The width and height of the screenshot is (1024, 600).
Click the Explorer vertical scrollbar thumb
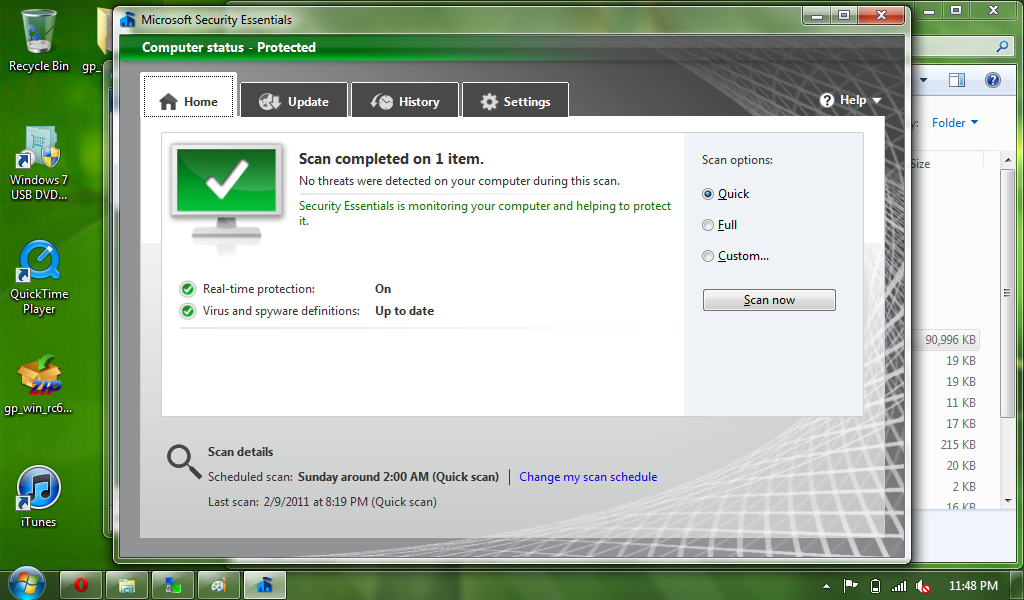tap(1008, 292)
